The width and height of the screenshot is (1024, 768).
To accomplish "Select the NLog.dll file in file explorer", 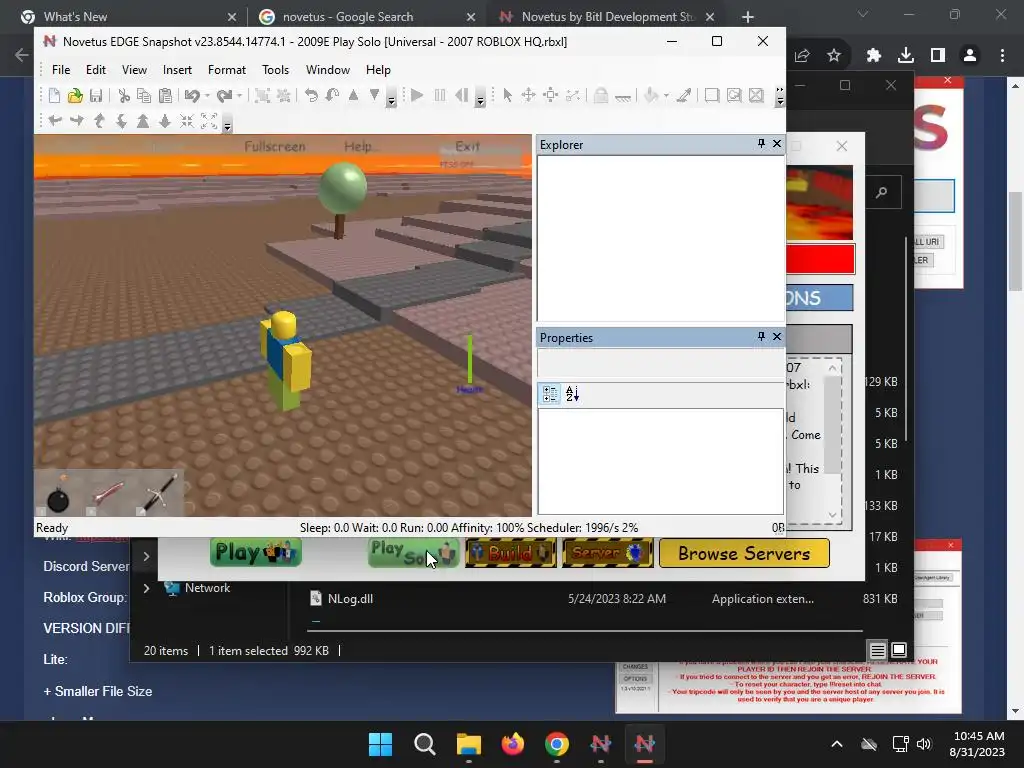I will [350, 599].
